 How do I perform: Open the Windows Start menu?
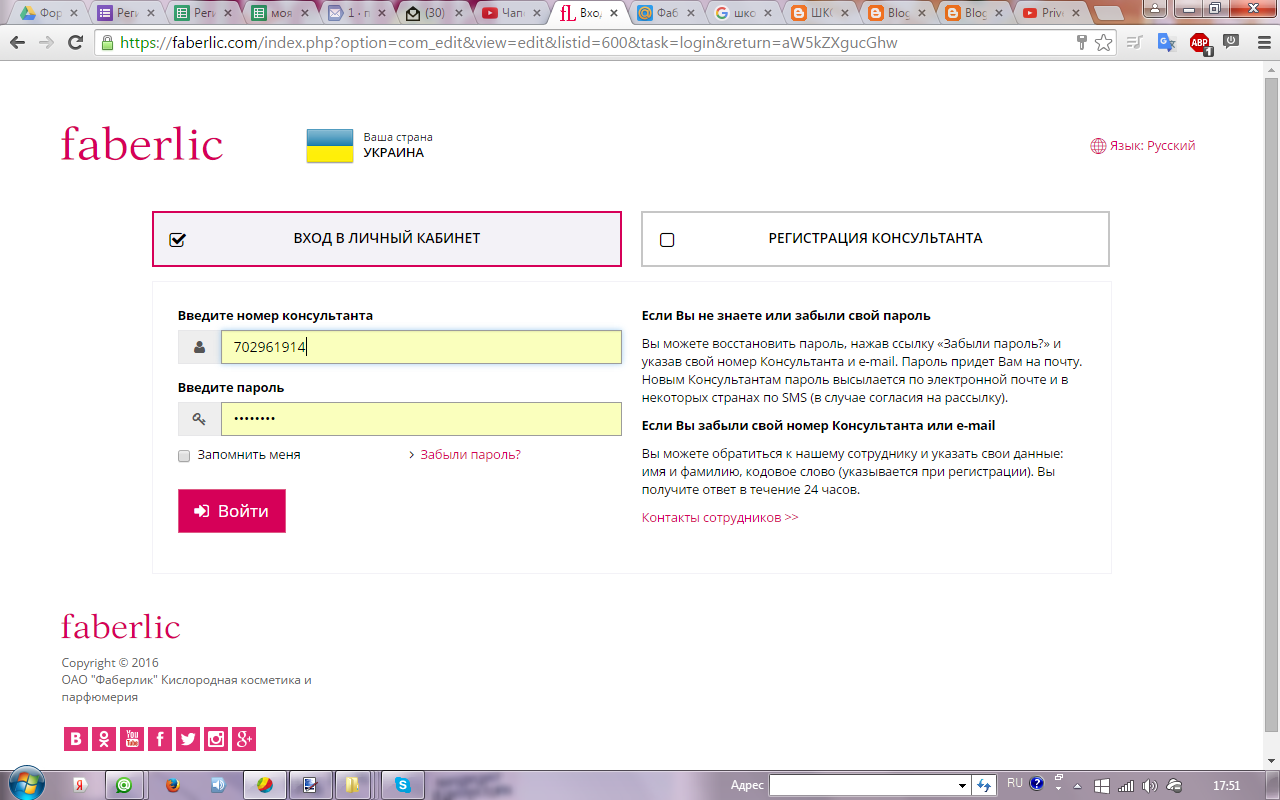click(26, 784)
